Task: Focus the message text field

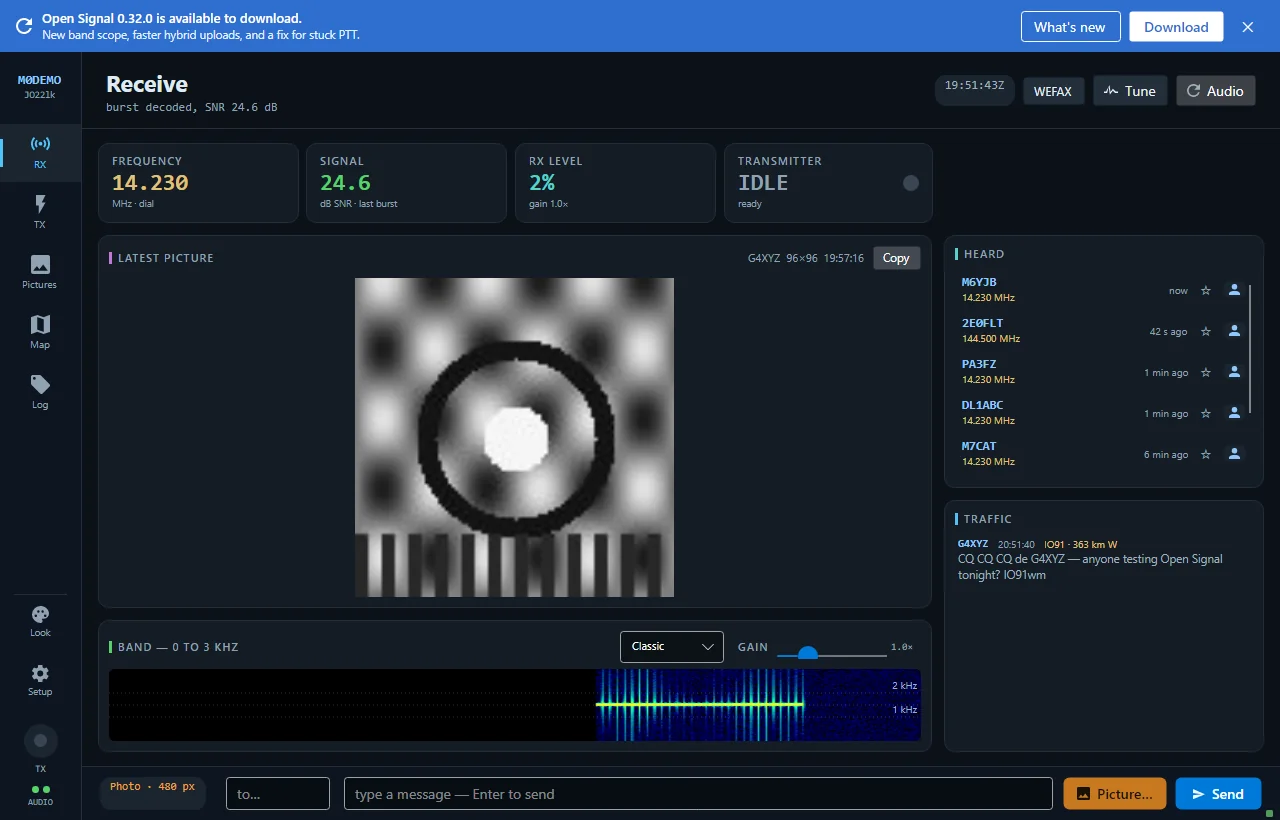Action: coord(698,794)
